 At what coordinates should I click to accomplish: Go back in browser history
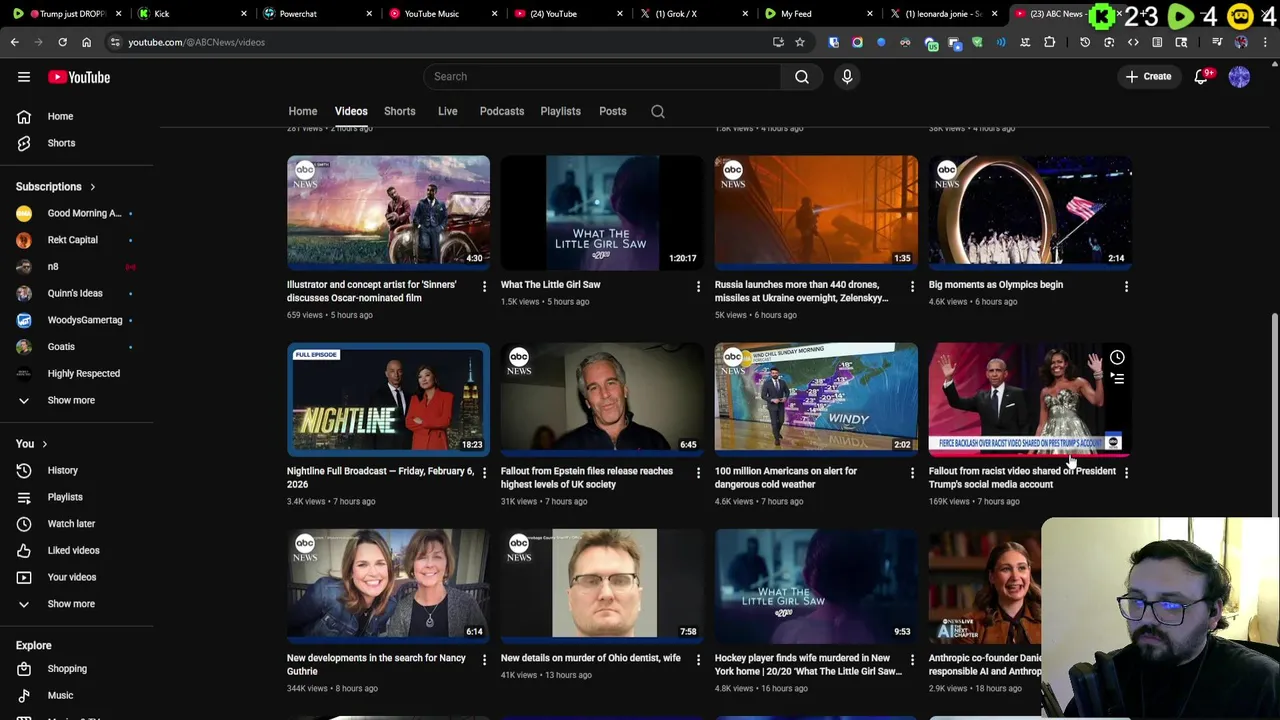pyautogui.click(x=14, y=42)
